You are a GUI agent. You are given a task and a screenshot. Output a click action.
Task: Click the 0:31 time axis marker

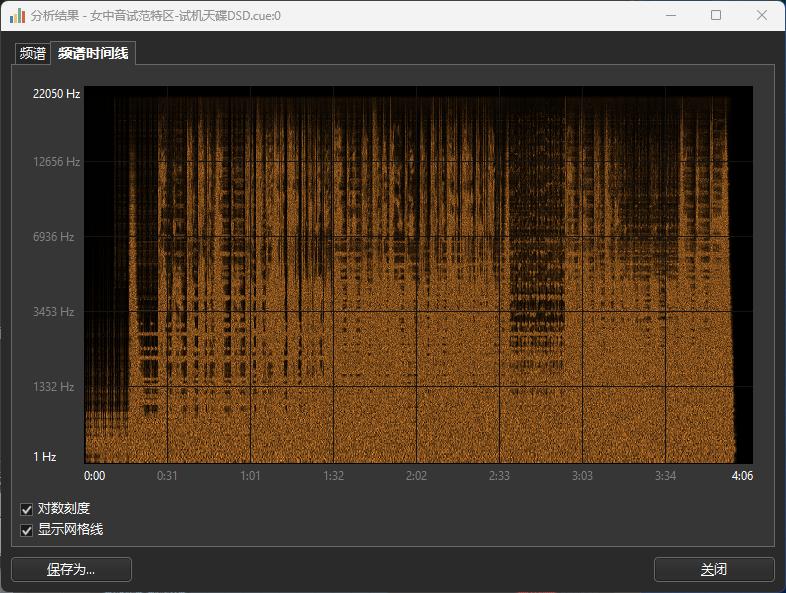point(167,476)
